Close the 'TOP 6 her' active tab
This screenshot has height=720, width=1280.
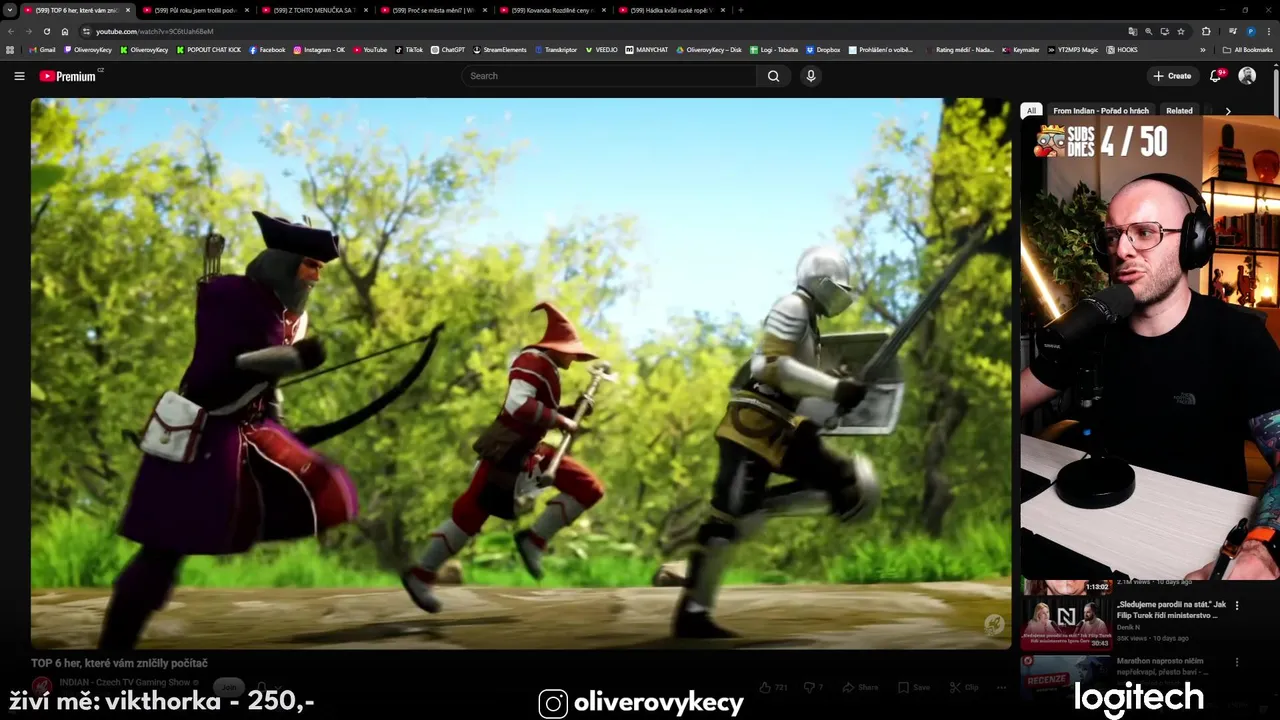point(128,10)
